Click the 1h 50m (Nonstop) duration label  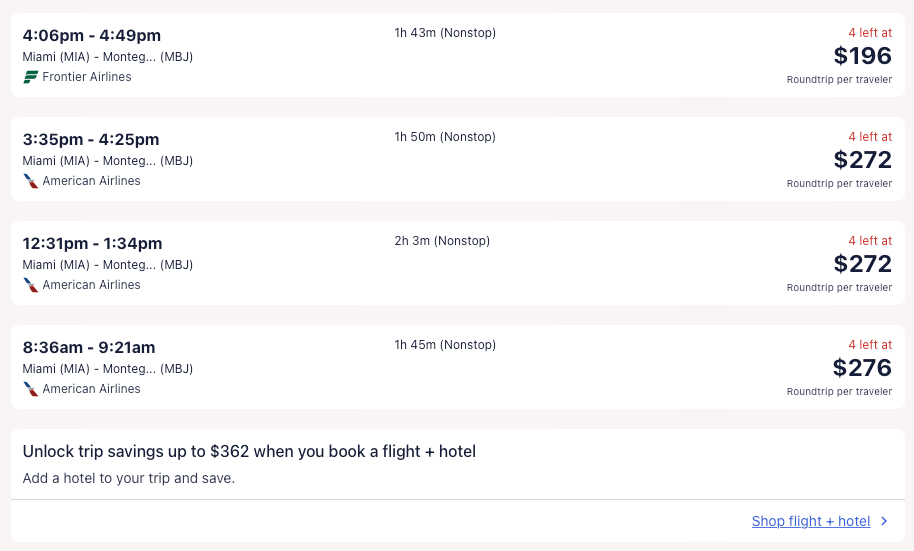tap(445, 137)
